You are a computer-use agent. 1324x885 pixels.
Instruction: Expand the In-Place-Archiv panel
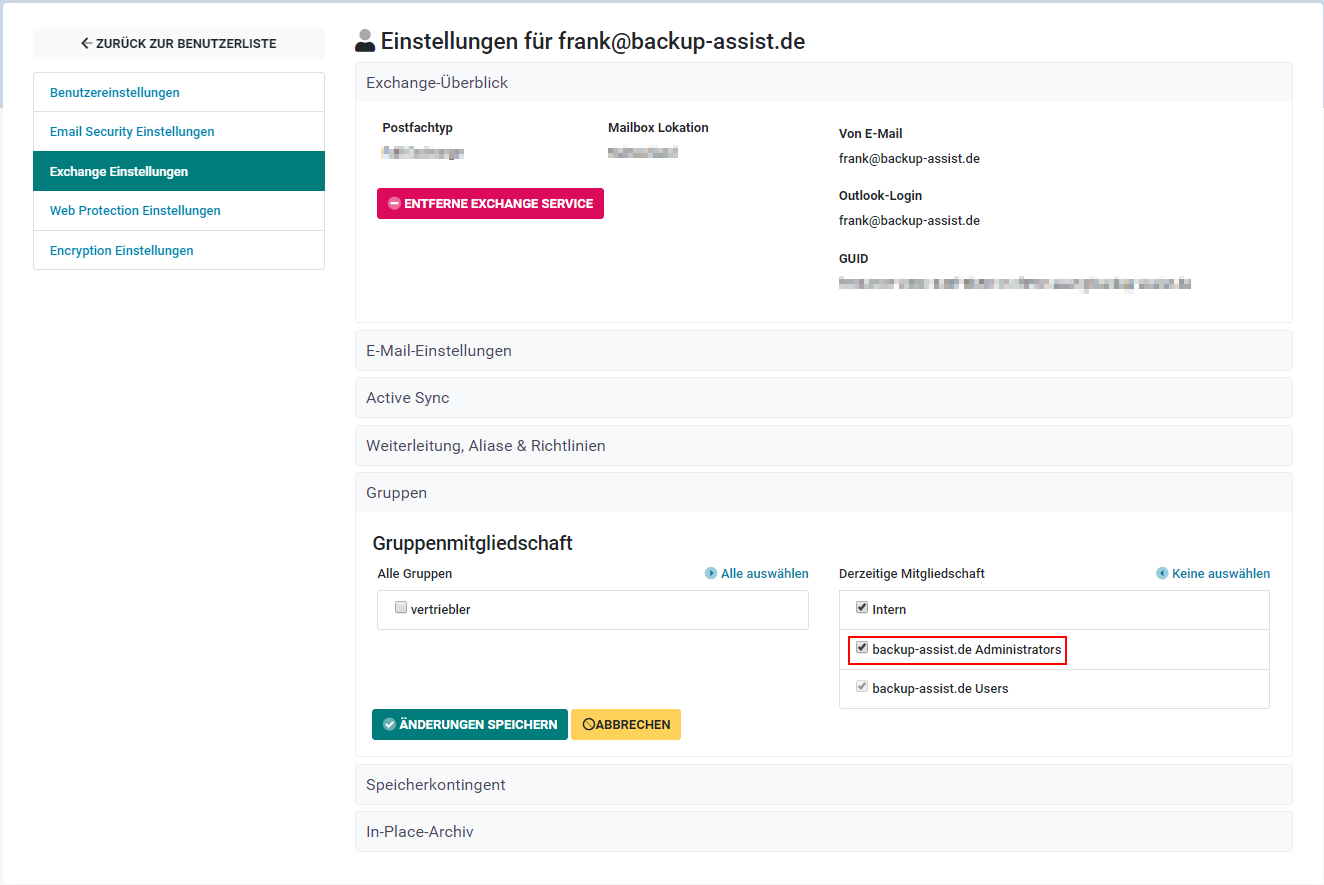tap(420, 832)
